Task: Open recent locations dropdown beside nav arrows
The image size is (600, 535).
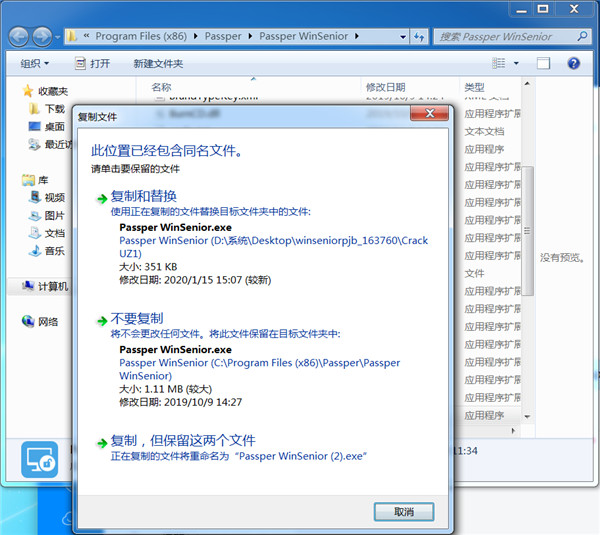Action: click(58, 37)
